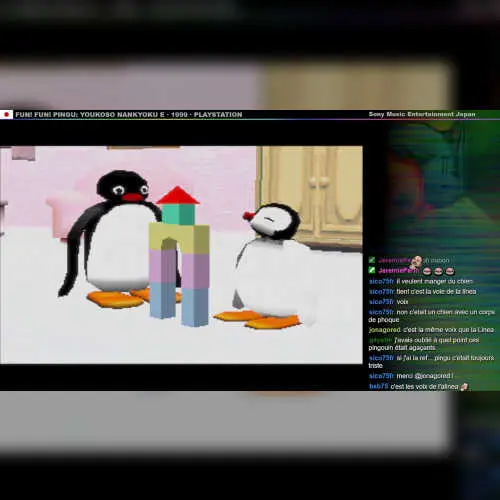Click the last of three face emotes

(x=450, y=271)
